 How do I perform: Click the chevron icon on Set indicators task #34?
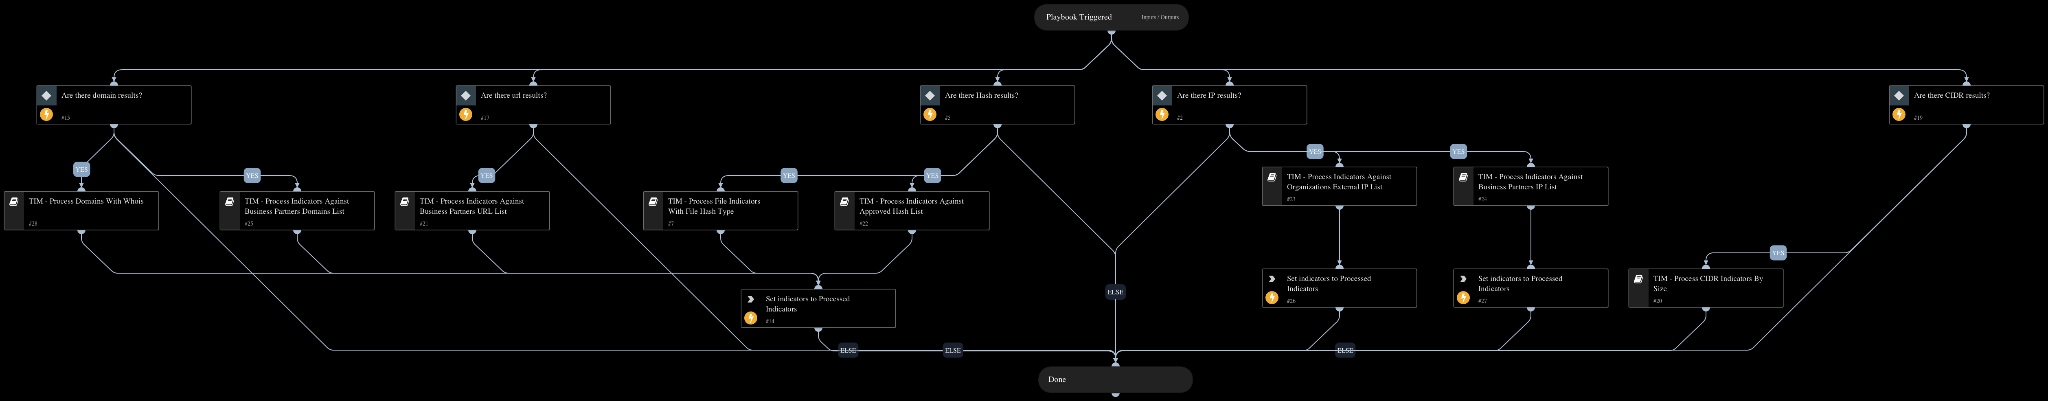[750, 299]
